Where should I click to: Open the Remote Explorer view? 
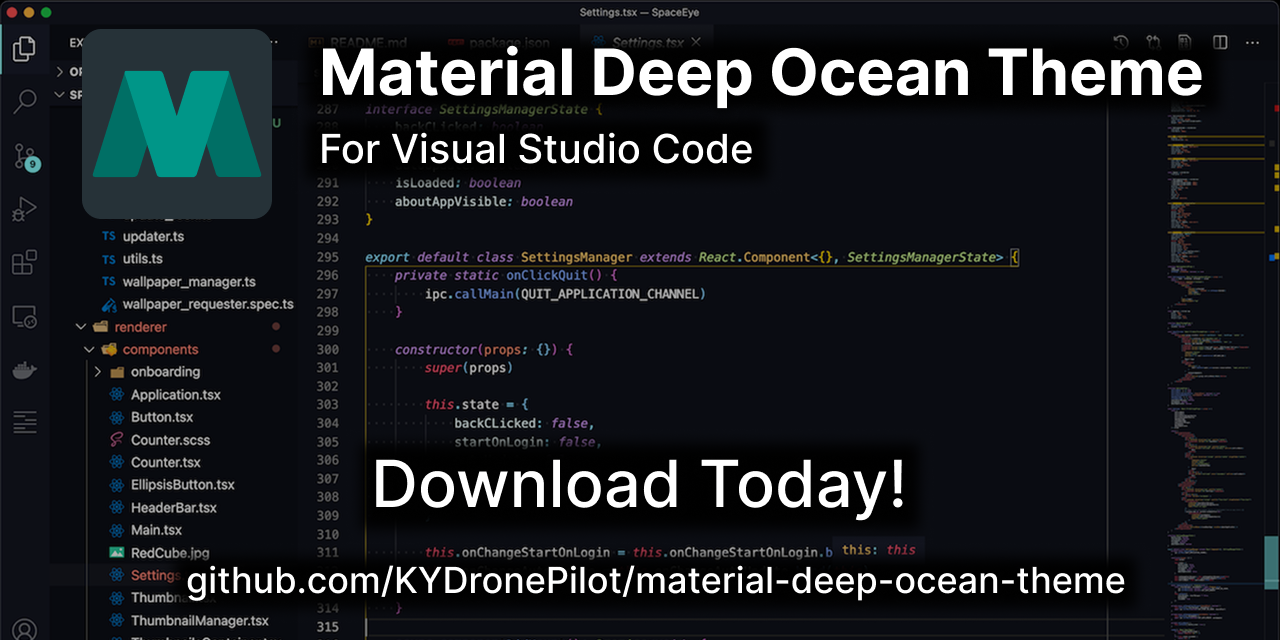(x=25, y=317)
